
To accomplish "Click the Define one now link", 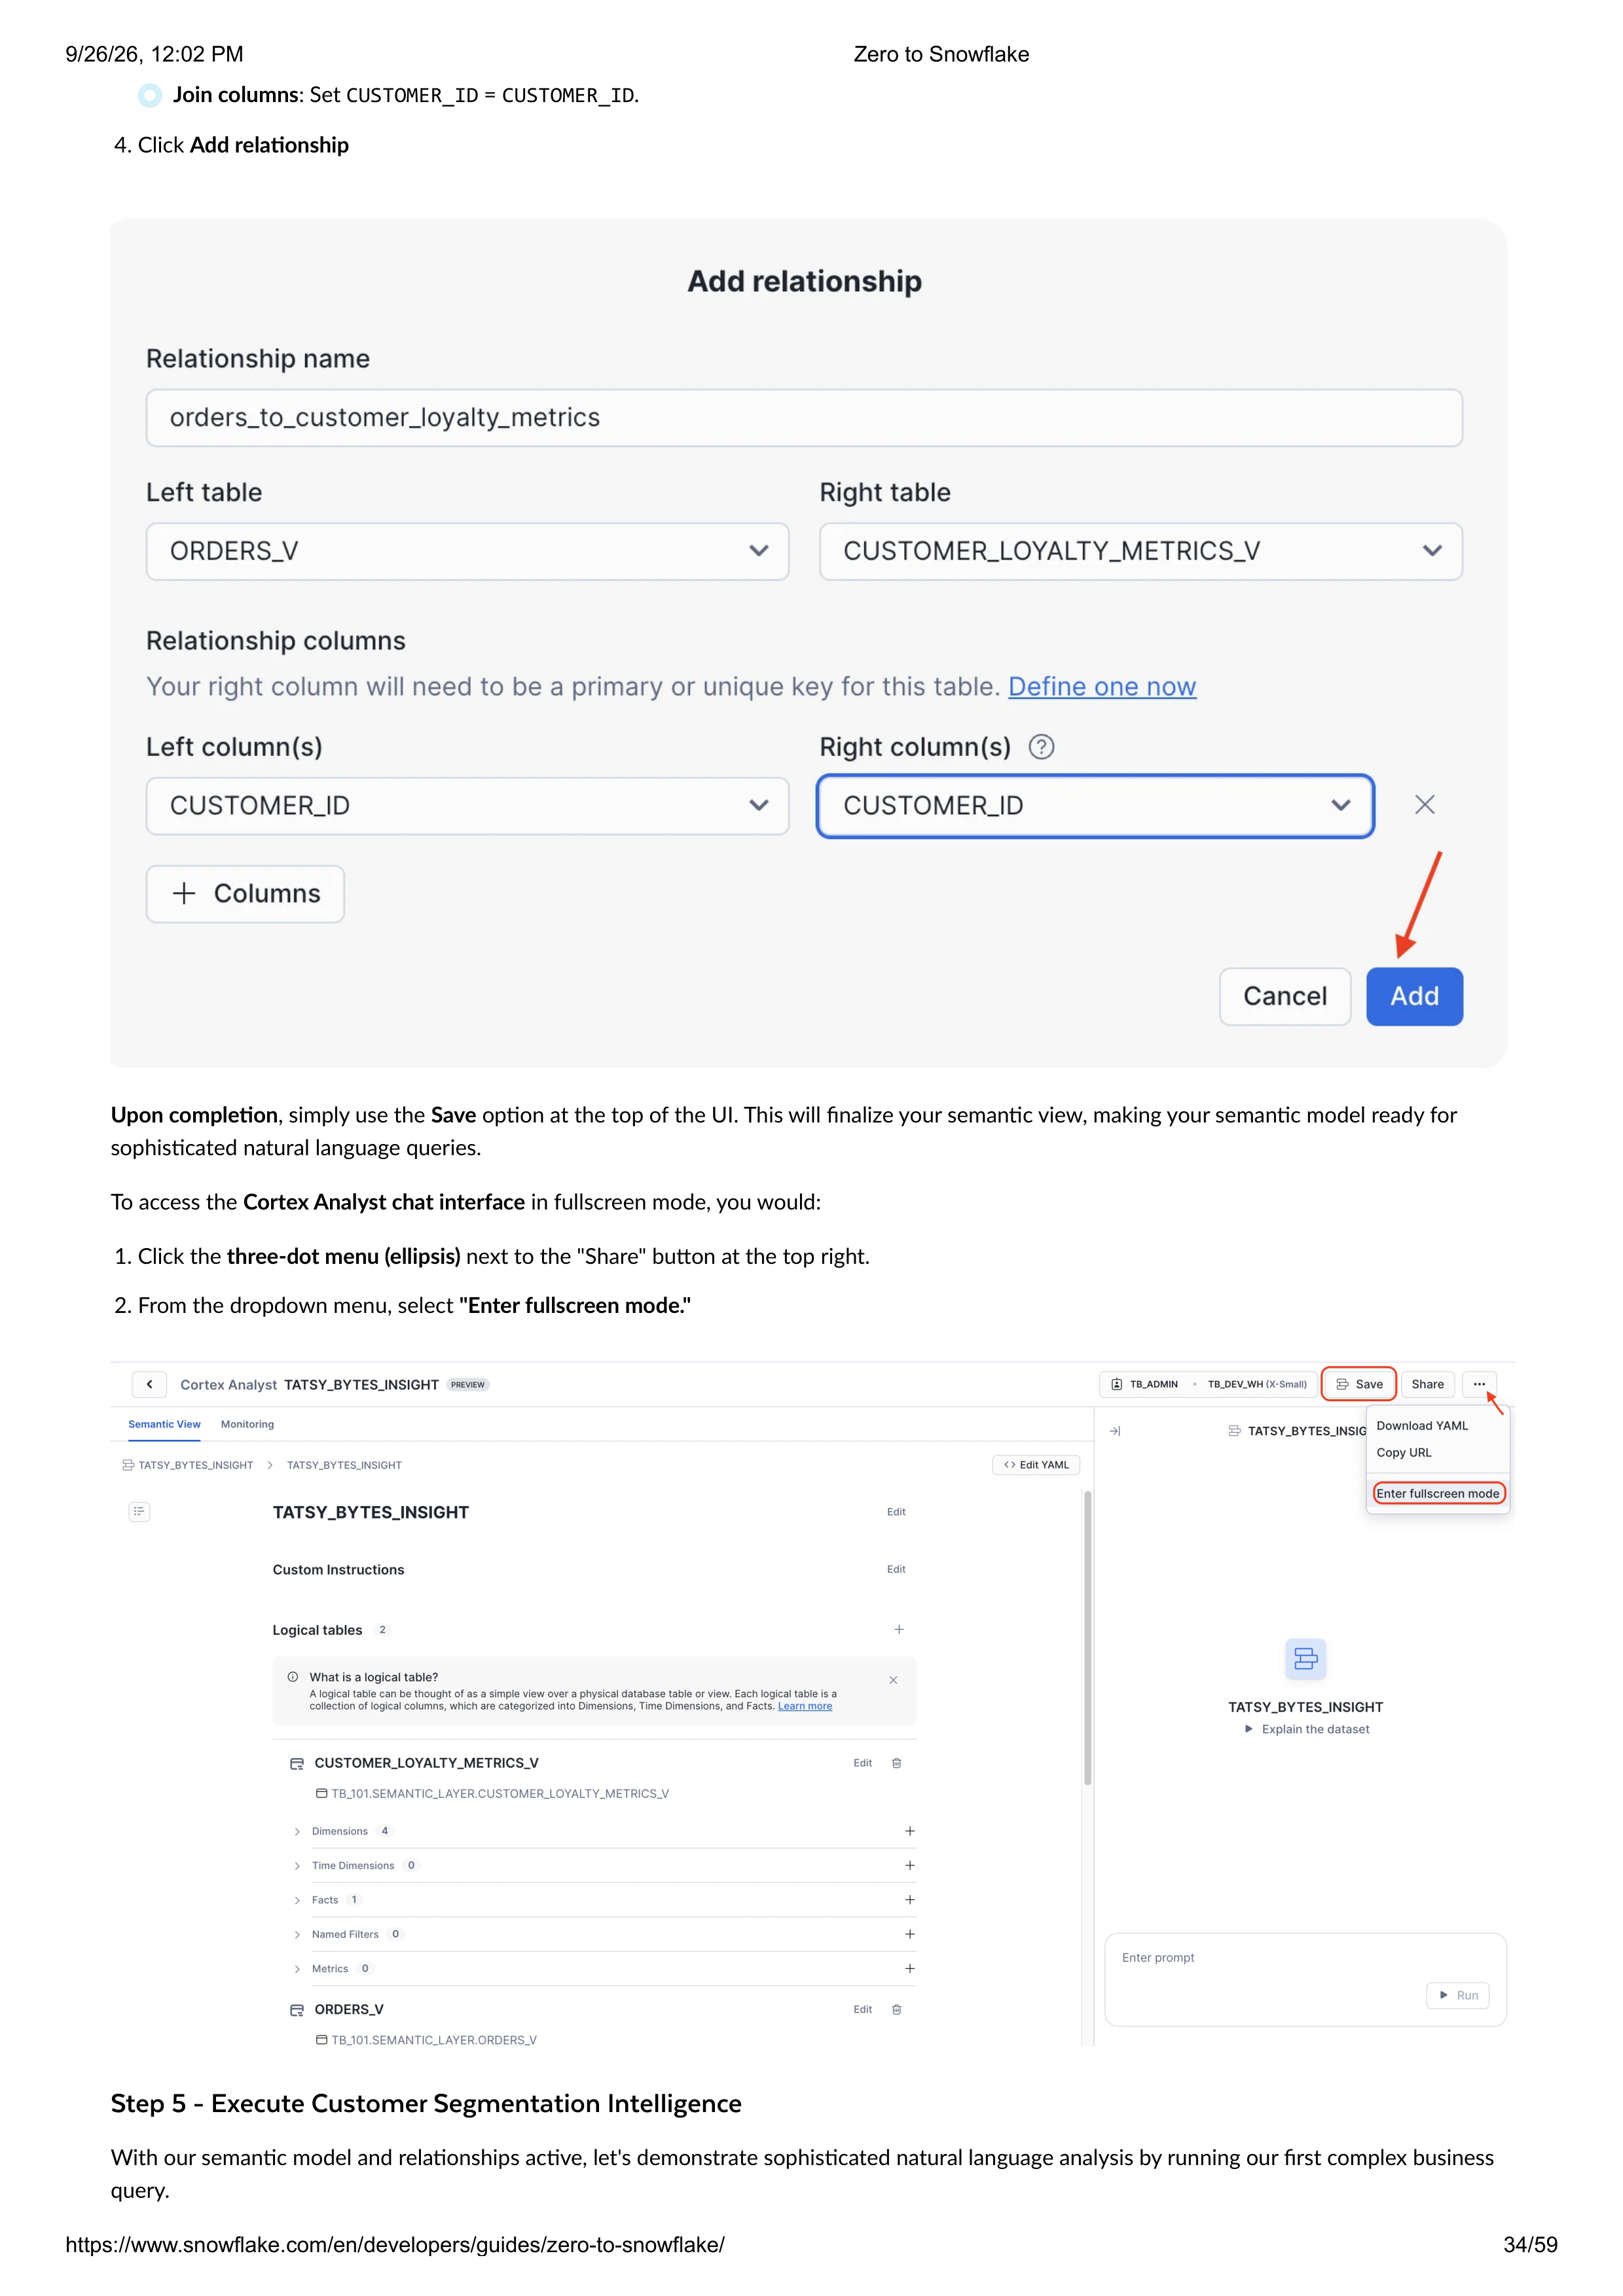I will click(1101, 687).
